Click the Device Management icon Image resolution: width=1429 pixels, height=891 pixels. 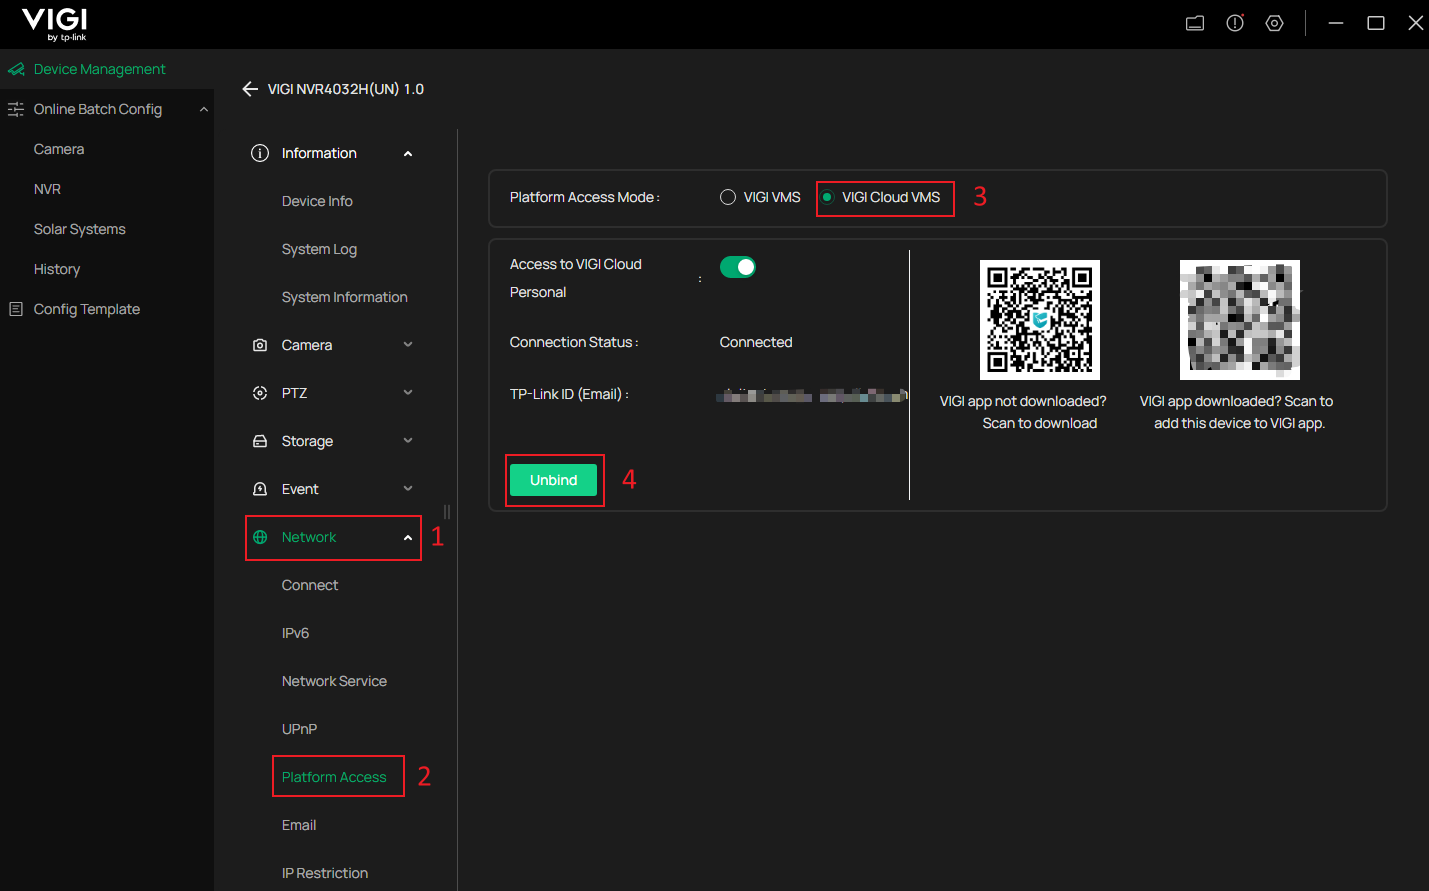coord(16,69)
